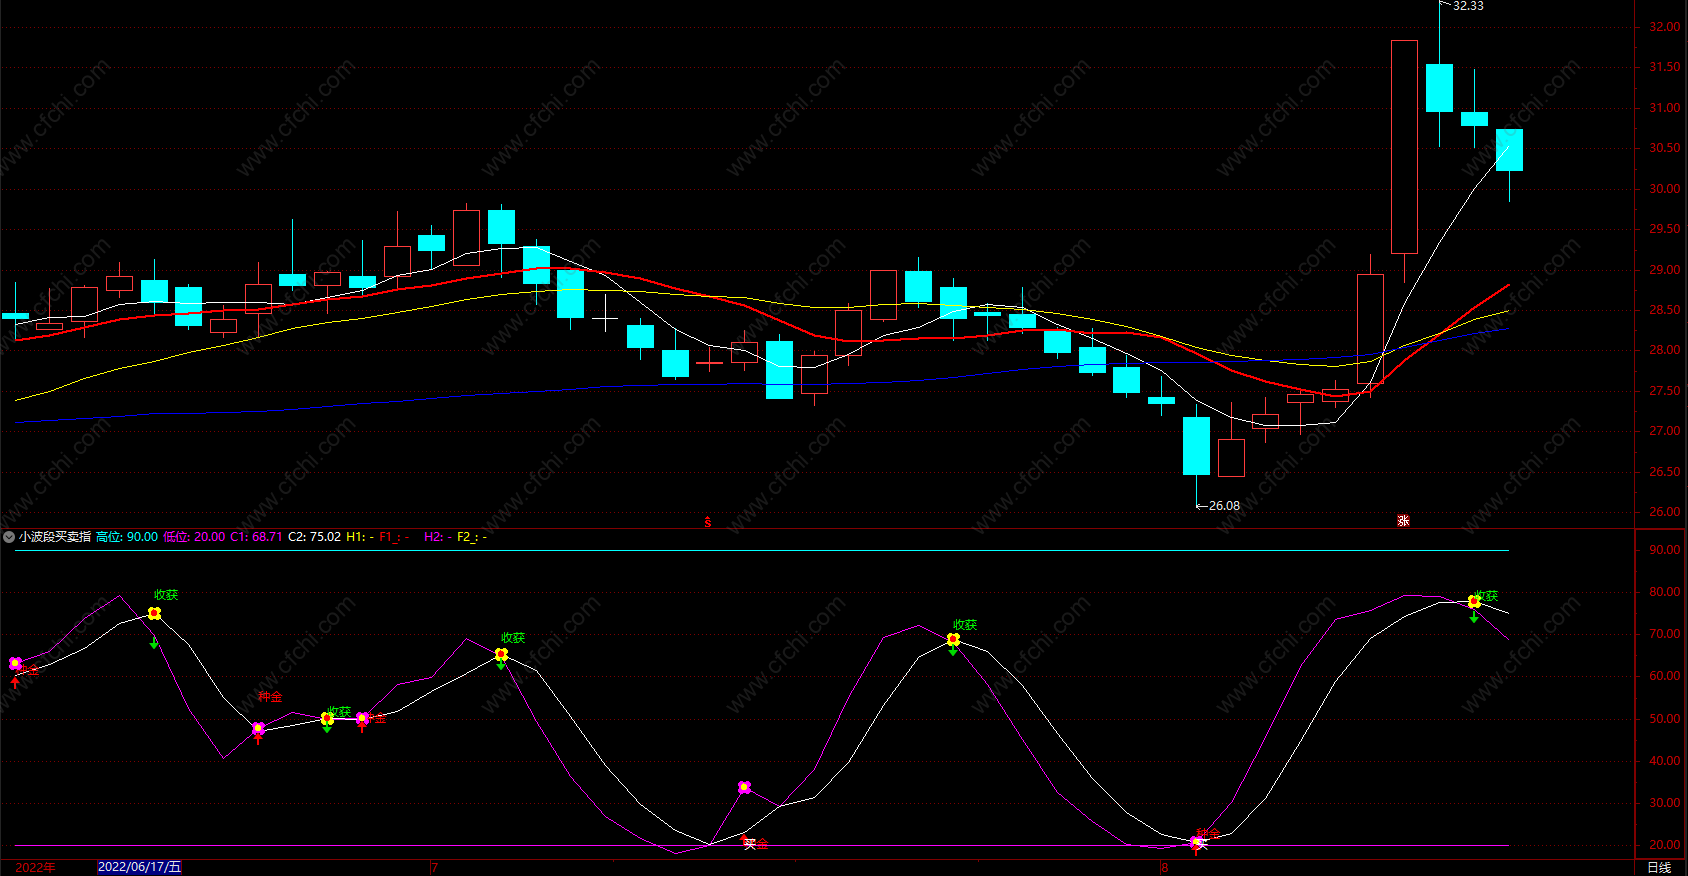Open the 日线 period selector
The image size is (1688, 876).
point(1659,867)
